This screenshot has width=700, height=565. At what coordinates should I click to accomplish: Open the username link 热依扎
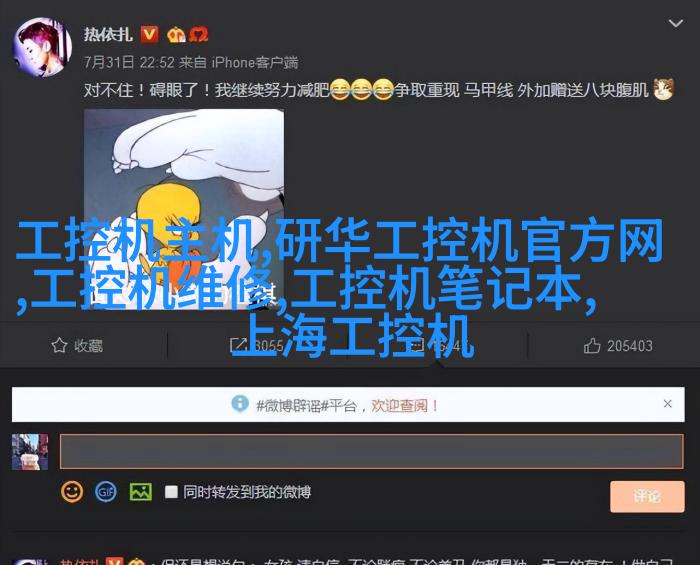coord(108,34)
